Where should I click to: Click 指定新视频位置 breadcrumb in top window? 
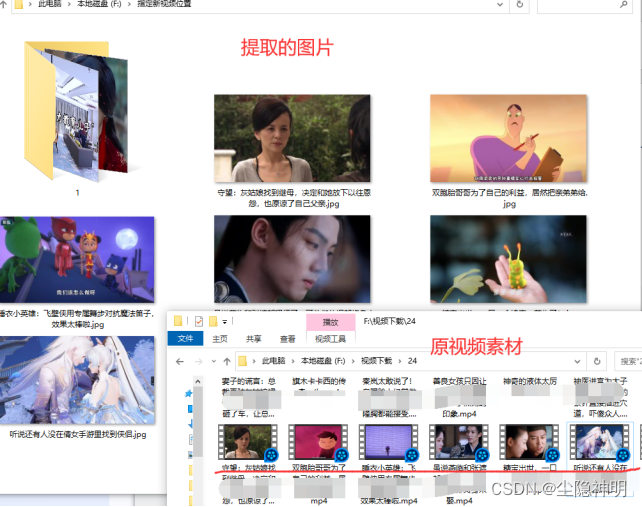pyautogui.click(x=164, y=4)
